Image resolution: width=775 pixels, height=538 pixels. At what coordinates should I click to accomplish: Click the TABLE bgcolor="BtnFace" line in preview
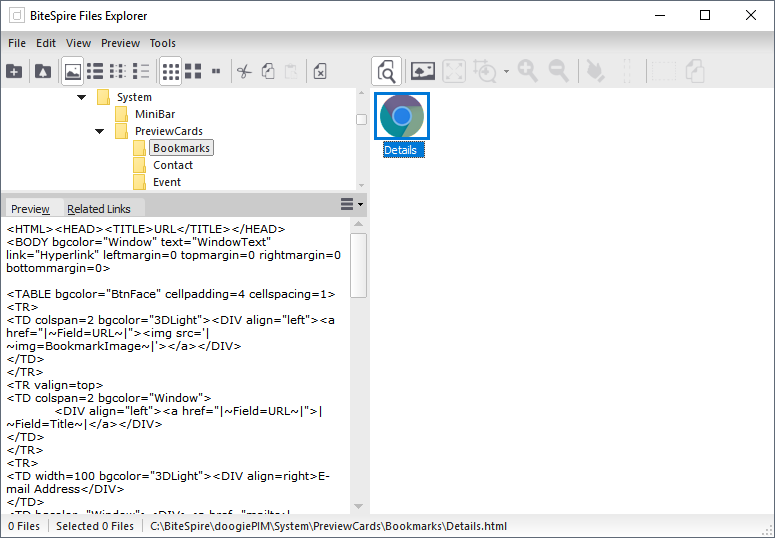tap(171, 294)
